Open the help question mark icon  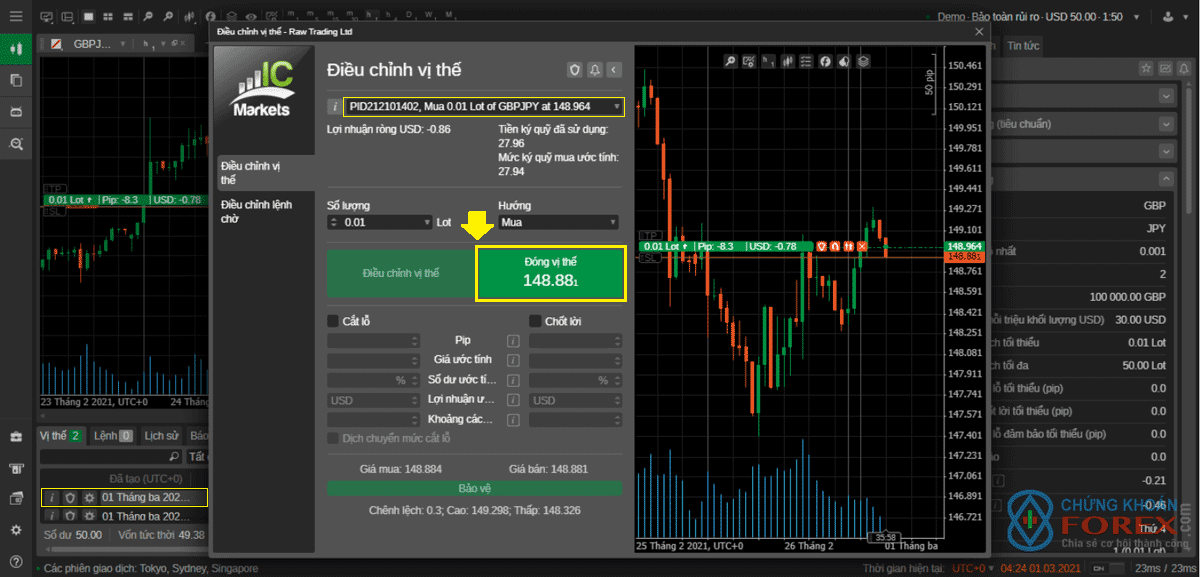tap(15, 561)
